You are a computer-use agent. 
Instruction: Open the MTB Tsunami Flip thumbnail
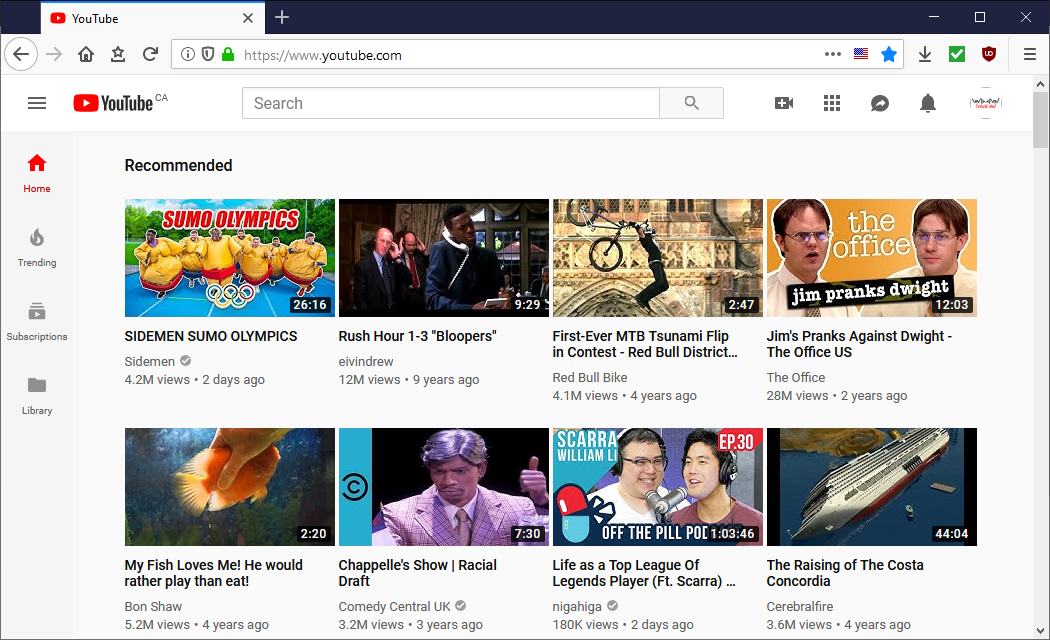tap(658, 258)
